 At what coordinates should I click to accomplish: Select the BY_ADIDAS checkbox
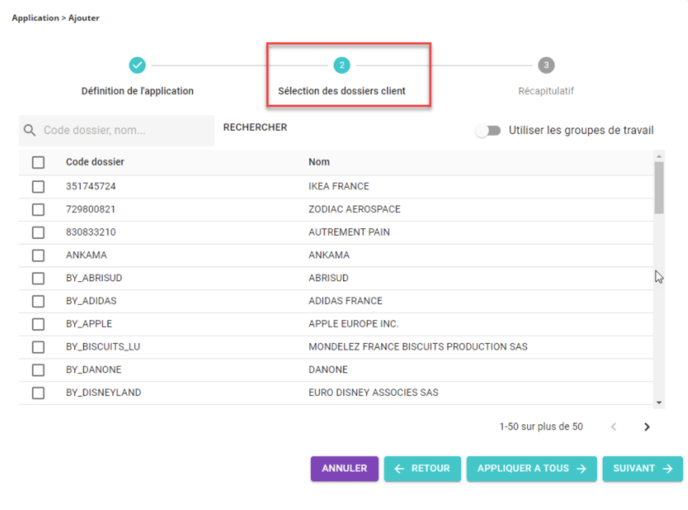point(38,301)
